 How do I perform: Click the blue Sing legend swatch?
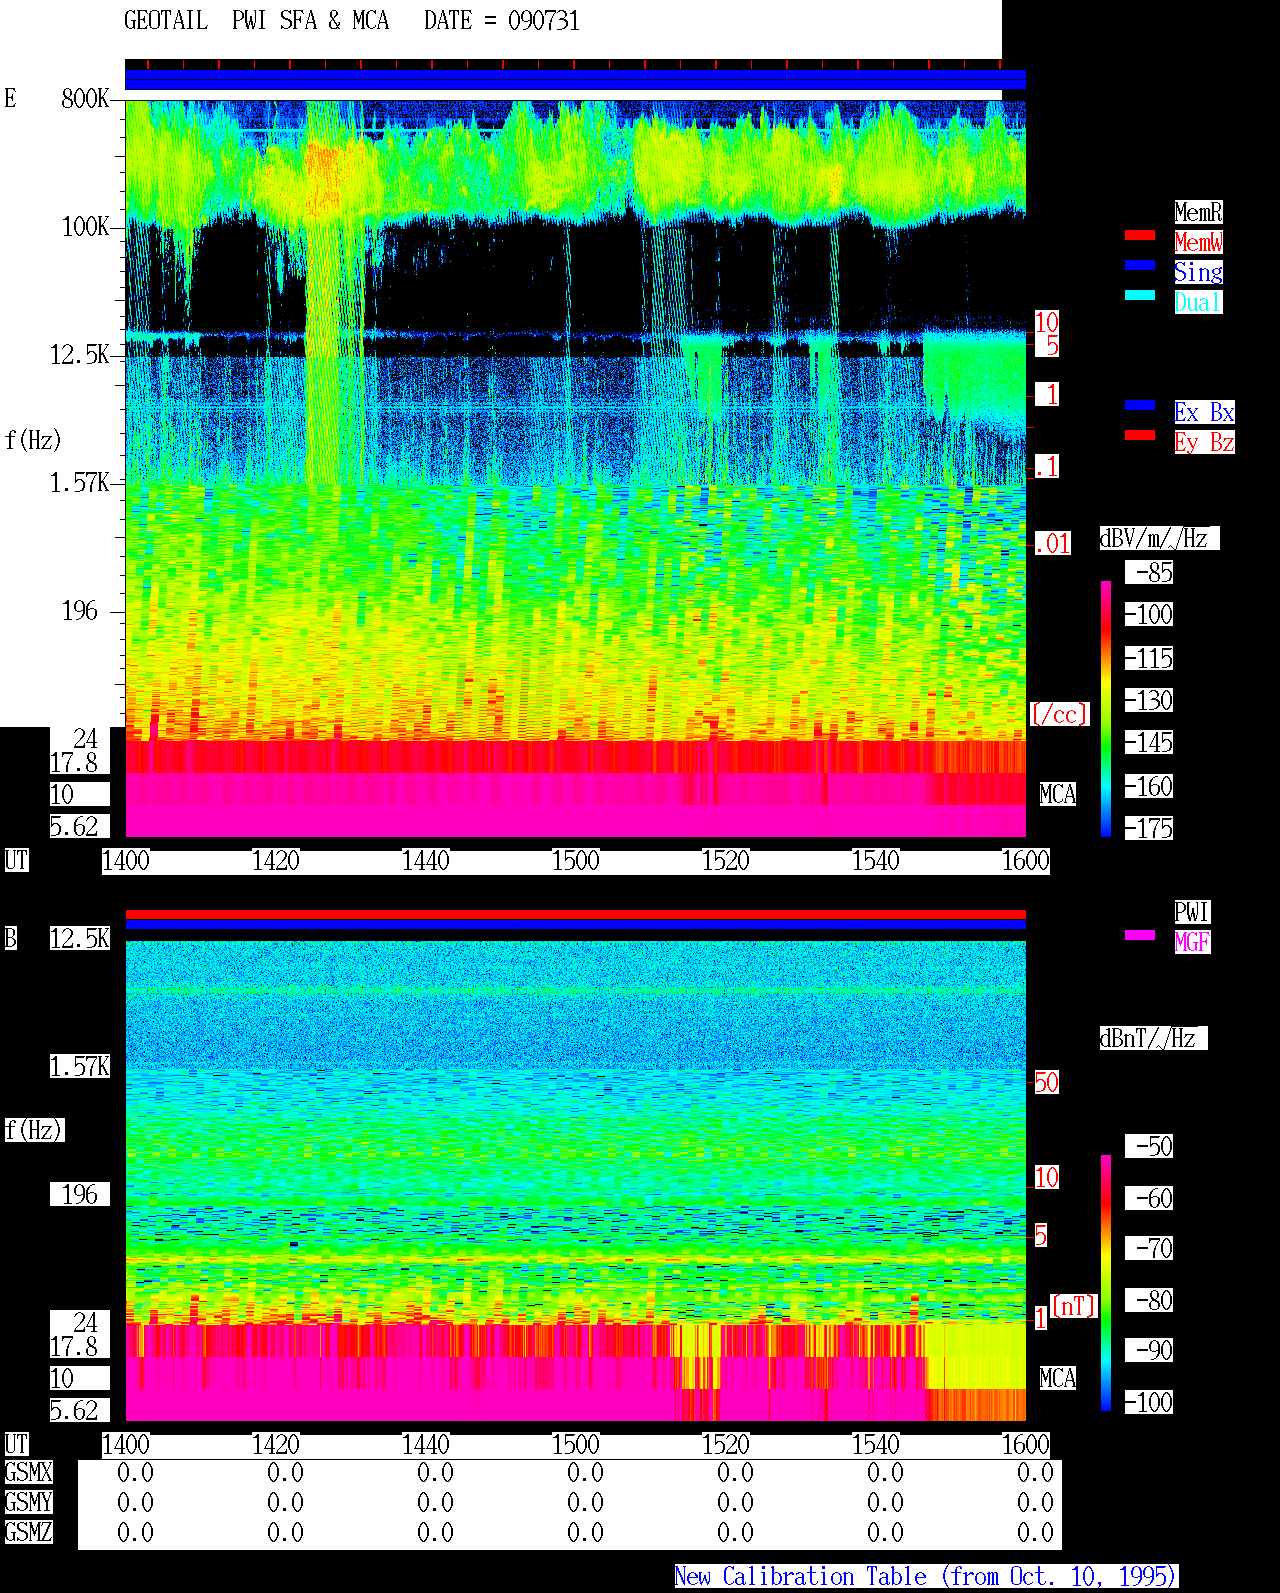(x=1140, y=265)
